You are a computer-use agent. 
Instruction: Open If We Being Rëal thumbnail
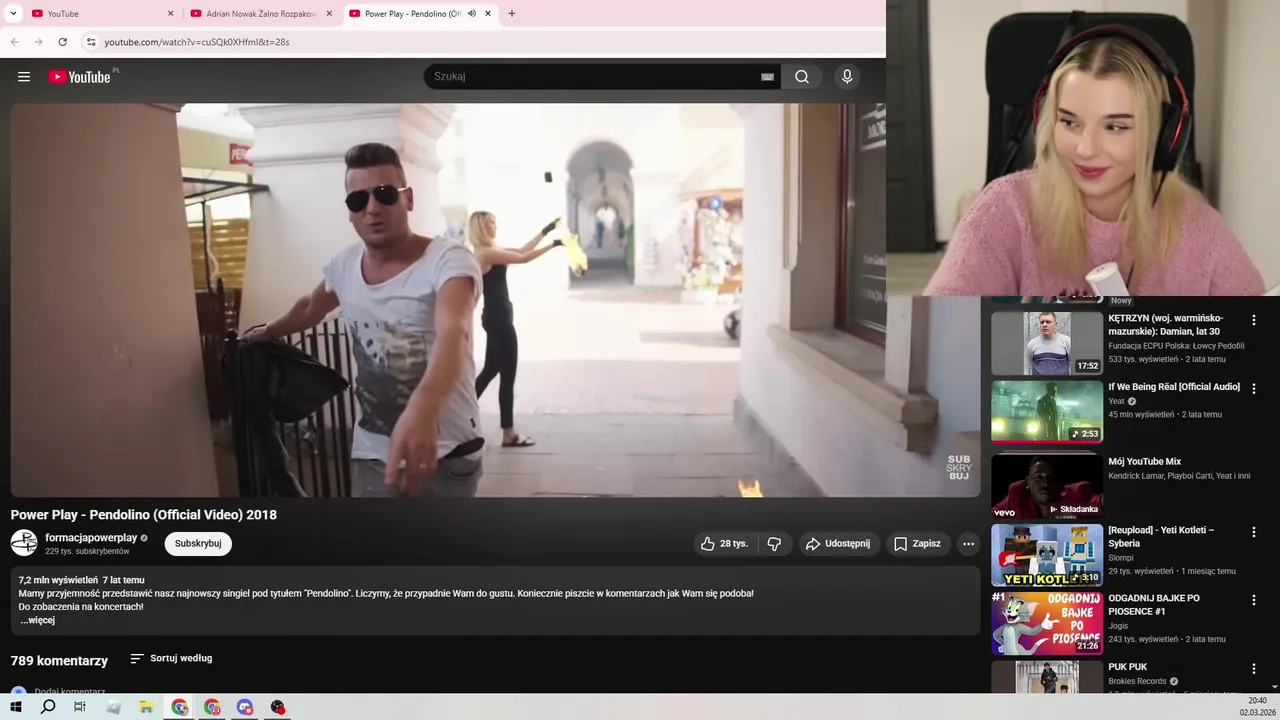point(1047,411)
